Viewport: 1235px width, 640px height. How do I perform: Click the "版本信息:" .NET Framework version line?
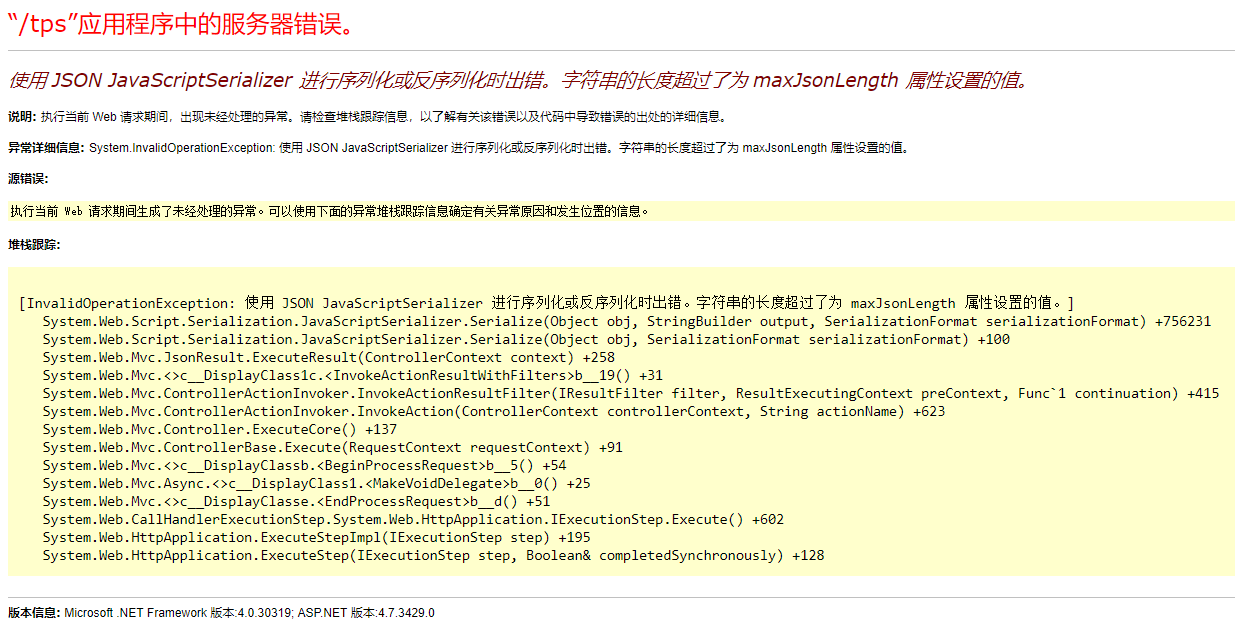pos(221,613)
